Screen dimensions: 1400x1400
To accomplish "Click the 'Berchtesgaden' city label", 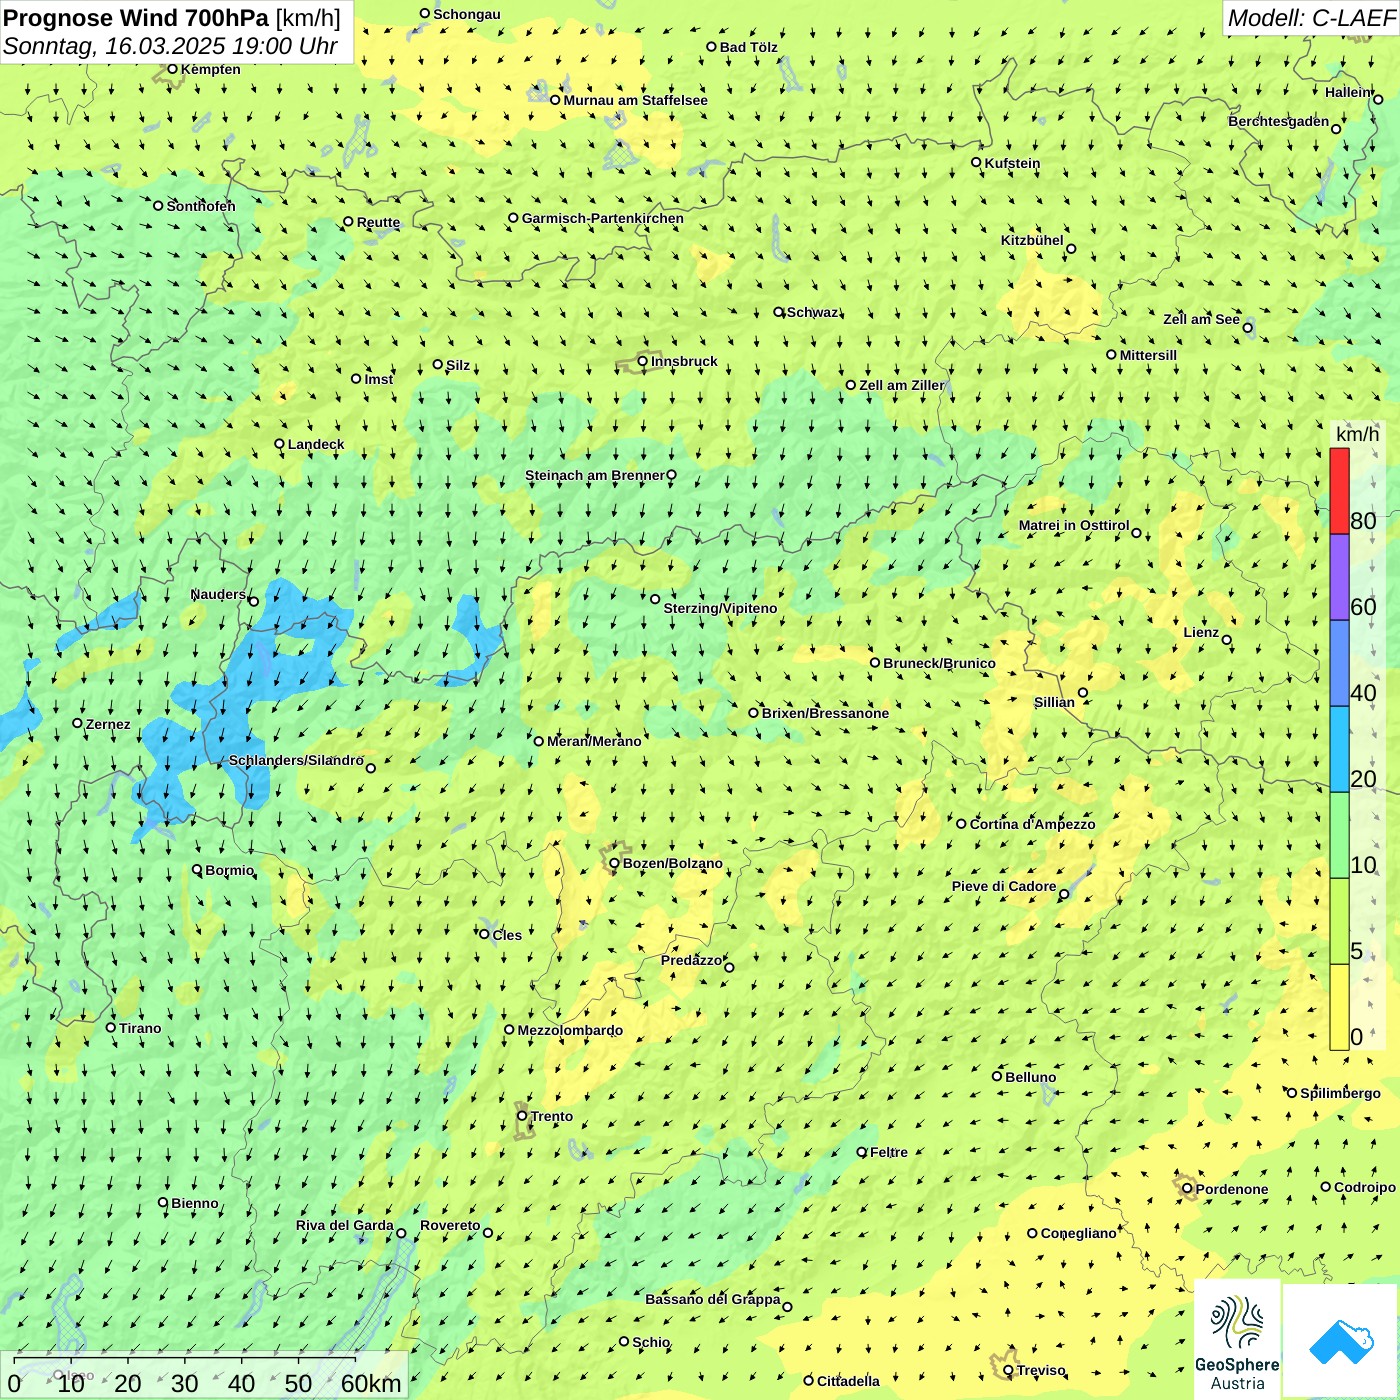I will (1278, 122).
